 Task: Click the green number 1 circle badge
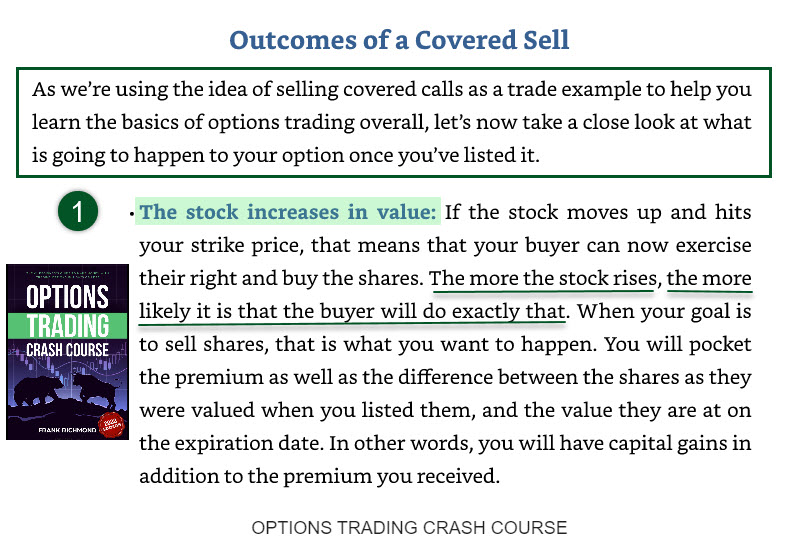(x=77, y=213)
